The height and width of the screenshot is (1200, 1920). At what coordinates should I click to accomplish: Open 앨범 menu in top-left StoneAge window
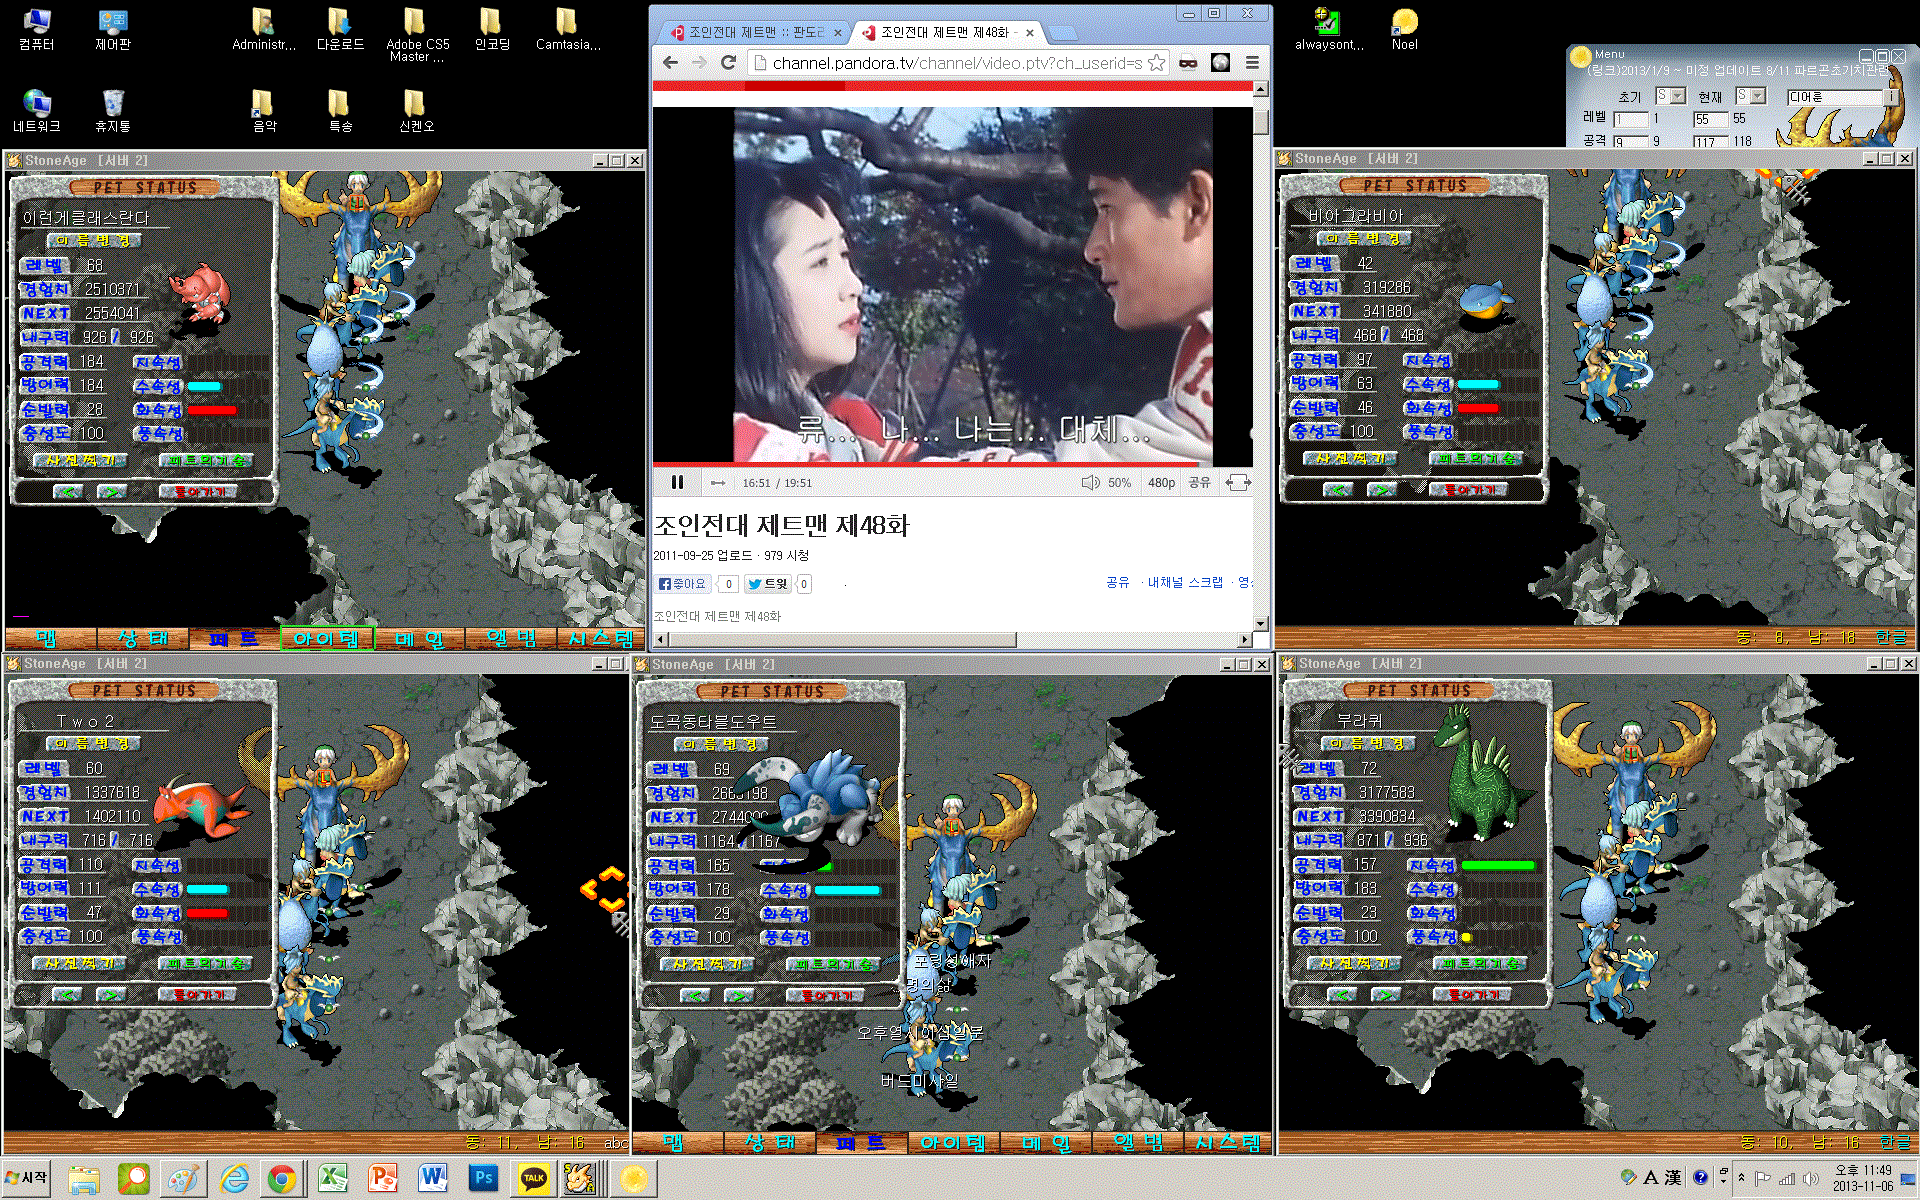pos(511,639)
